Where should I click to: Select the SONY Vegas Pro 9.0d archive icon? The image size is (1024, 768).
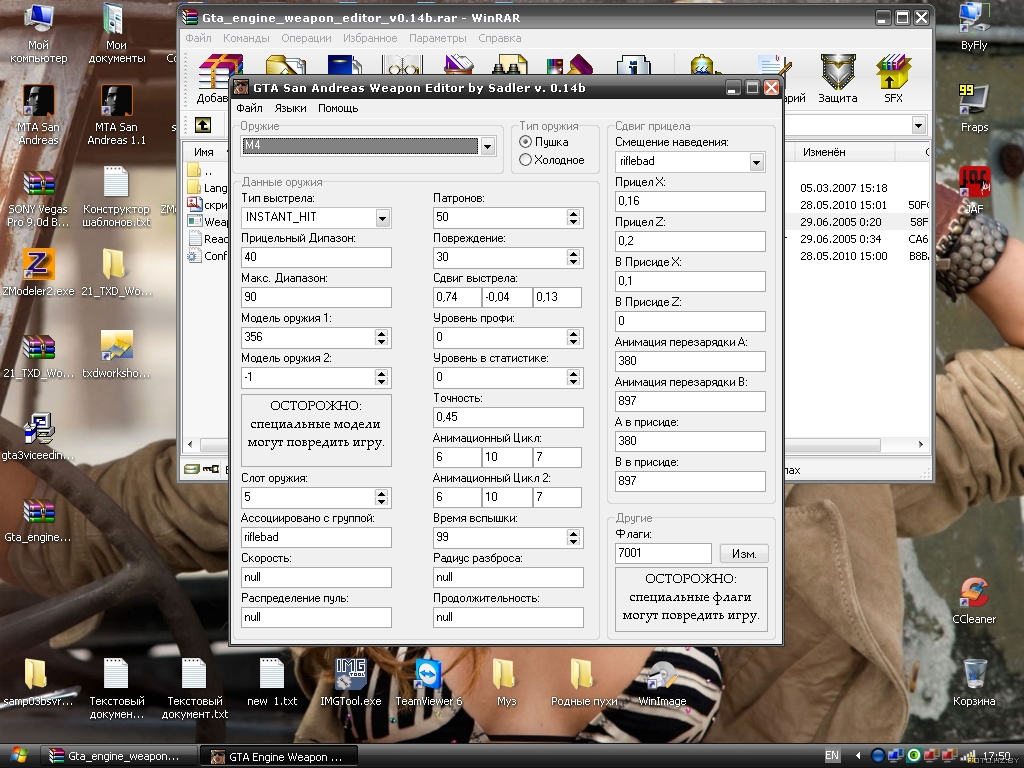[x=38, y=197]
